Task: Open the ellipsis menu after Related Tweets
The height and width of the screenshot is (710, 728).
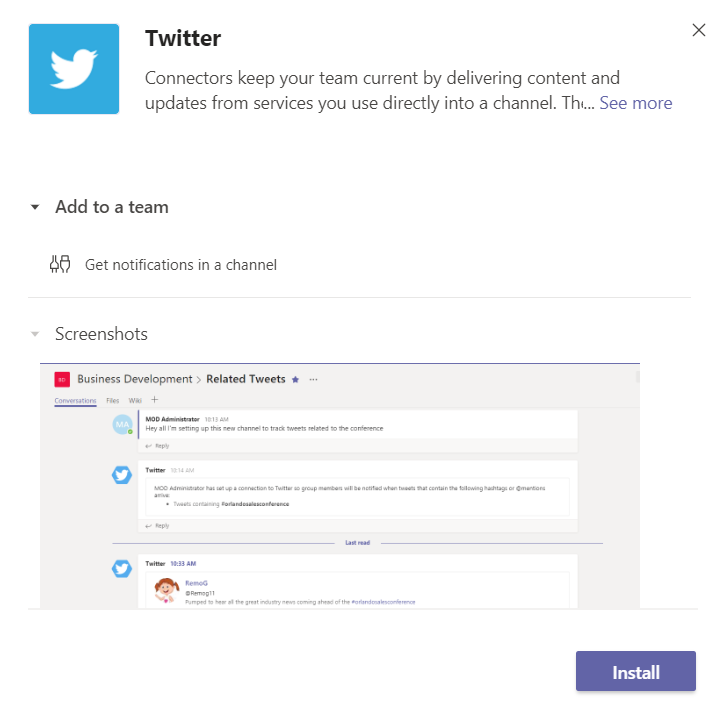Action: 314,379
